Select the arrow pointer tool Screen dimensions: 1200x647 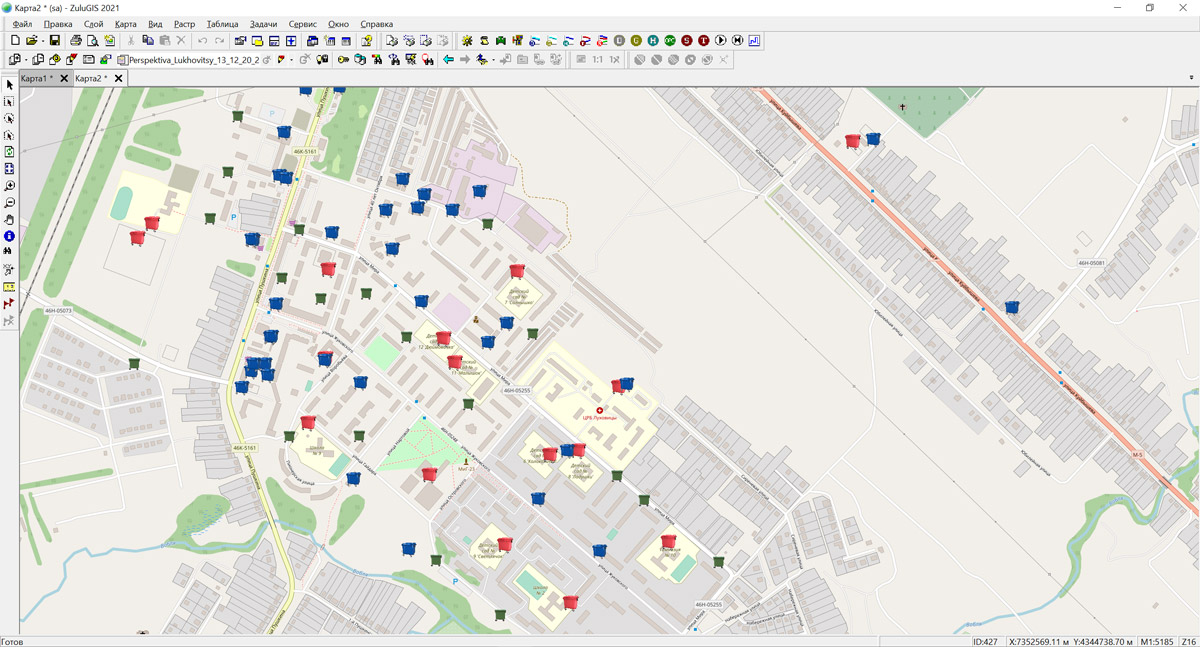click(10, 85)
